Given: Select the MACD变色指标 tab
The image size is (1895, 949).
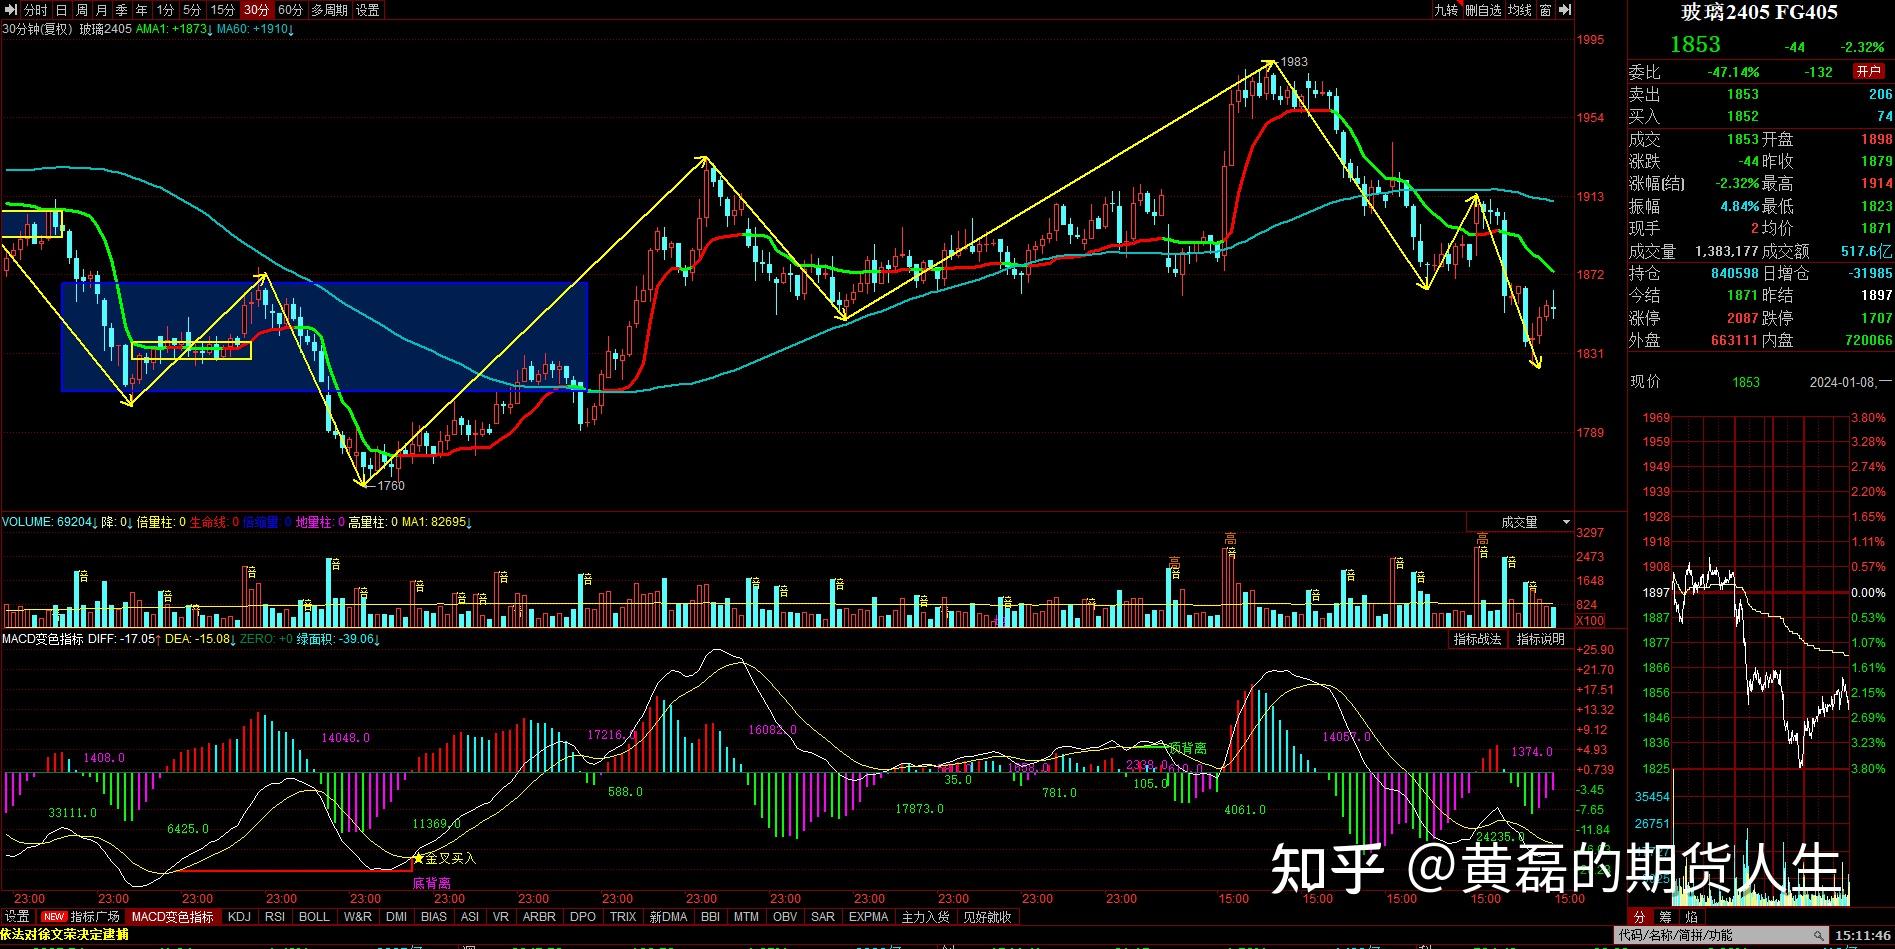Looking at the screenshot, I should [173, 916].
